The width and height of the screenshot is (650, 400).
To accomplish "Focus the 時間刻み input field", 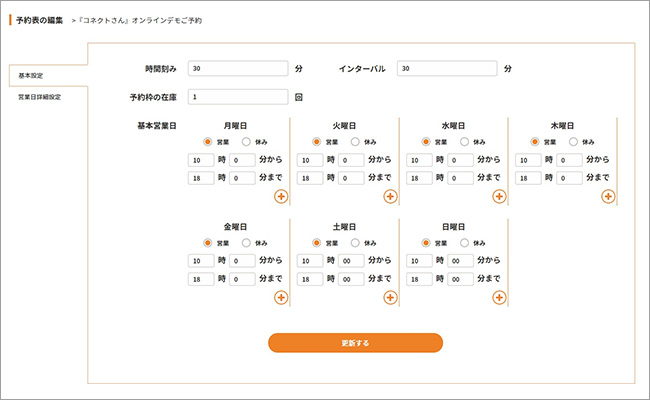I will click(x=238, y=69).
